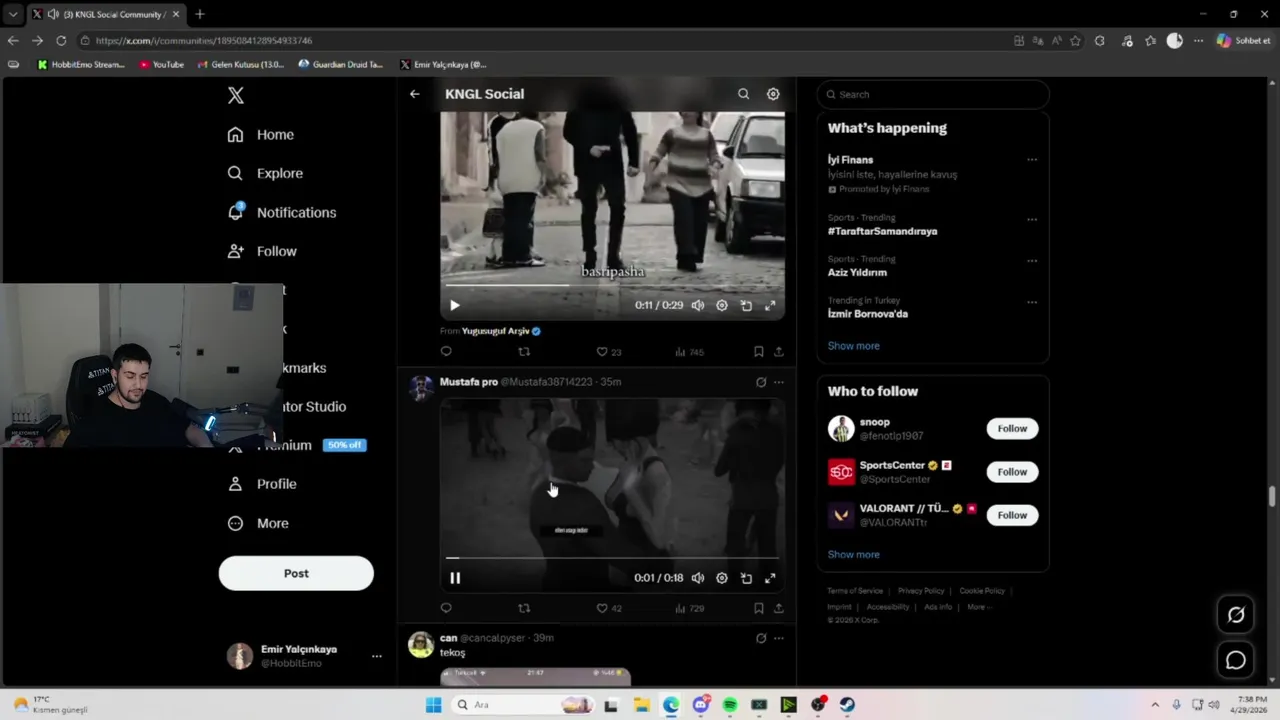Open floating messages chat button

1236,660
